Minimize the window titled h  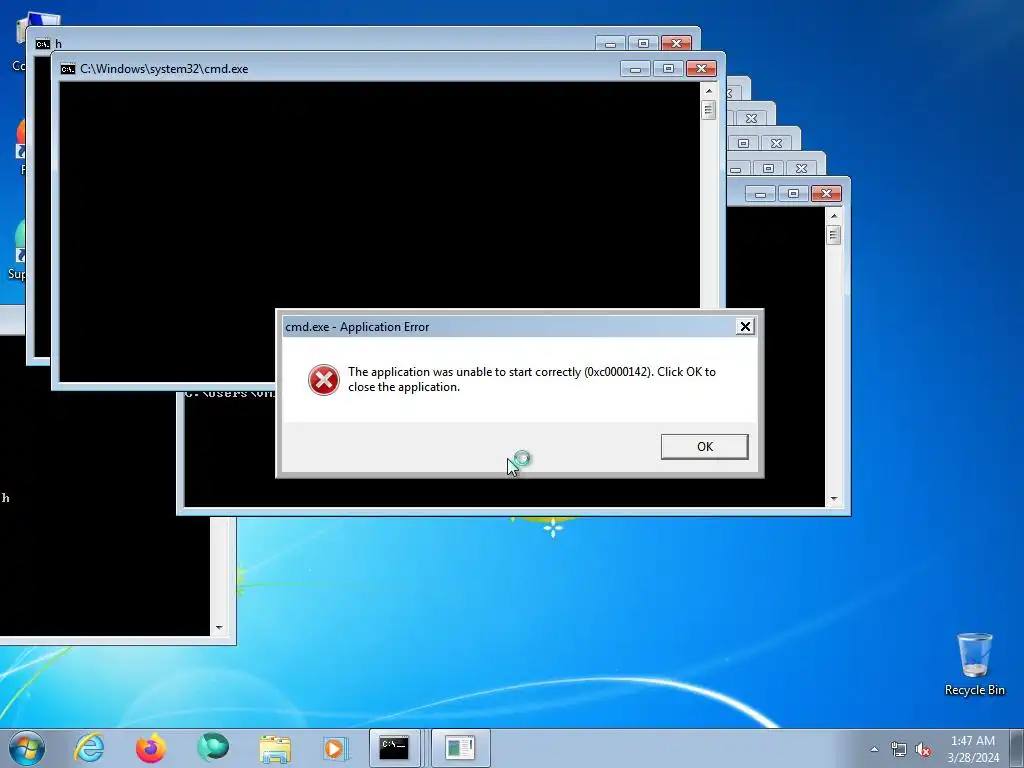[x=610, y=44]
